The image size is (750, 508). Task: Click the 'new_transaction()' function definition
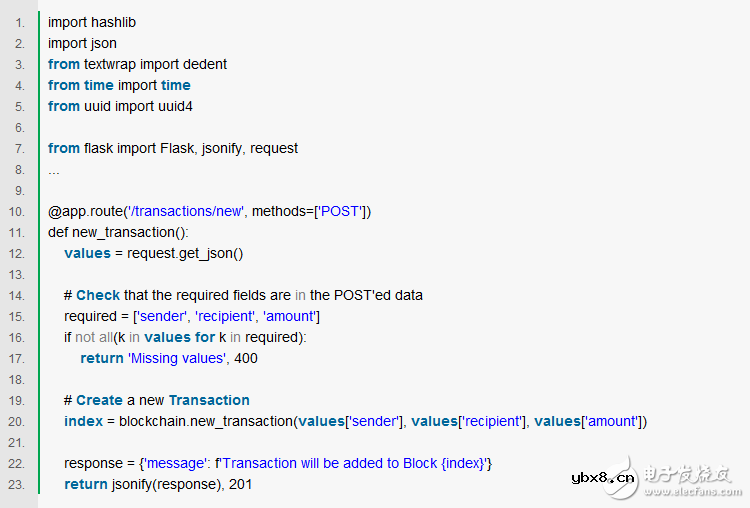tap(131, 232)
